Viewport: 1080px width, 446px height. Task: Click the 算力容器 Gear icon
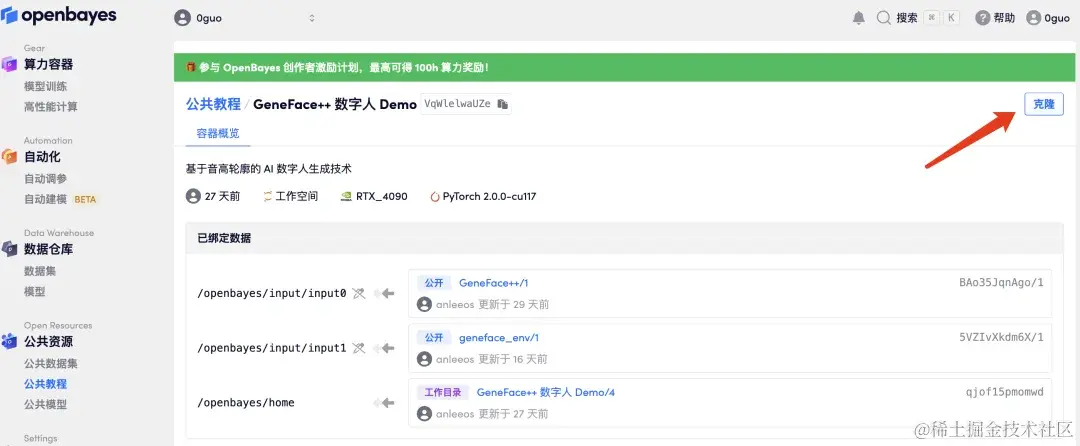(x=10, y=64)
